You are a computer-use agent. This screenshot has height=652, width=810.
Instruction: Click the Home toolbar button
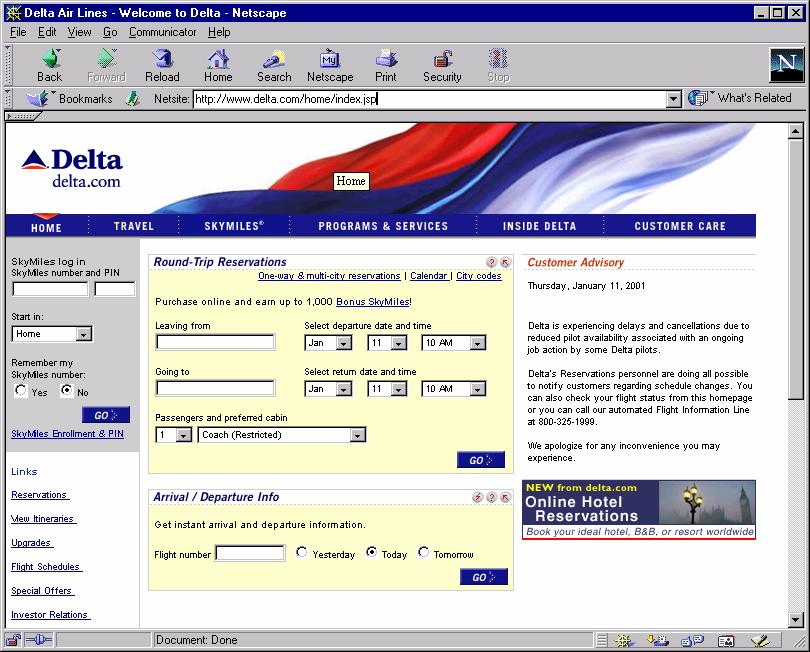pyautogui.click(x=218, y=66)
